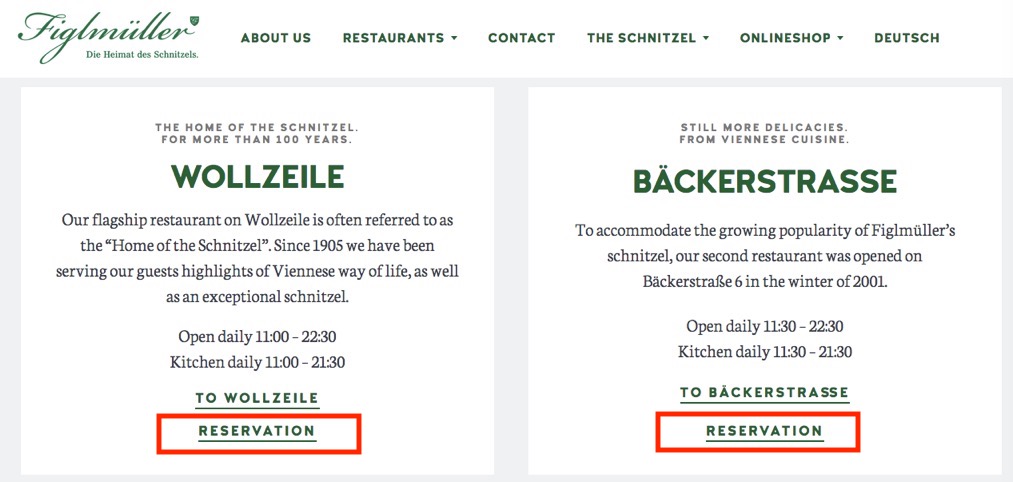
Task: Click the Bäckerstrasse opening hours text
Action: (765, 339)
